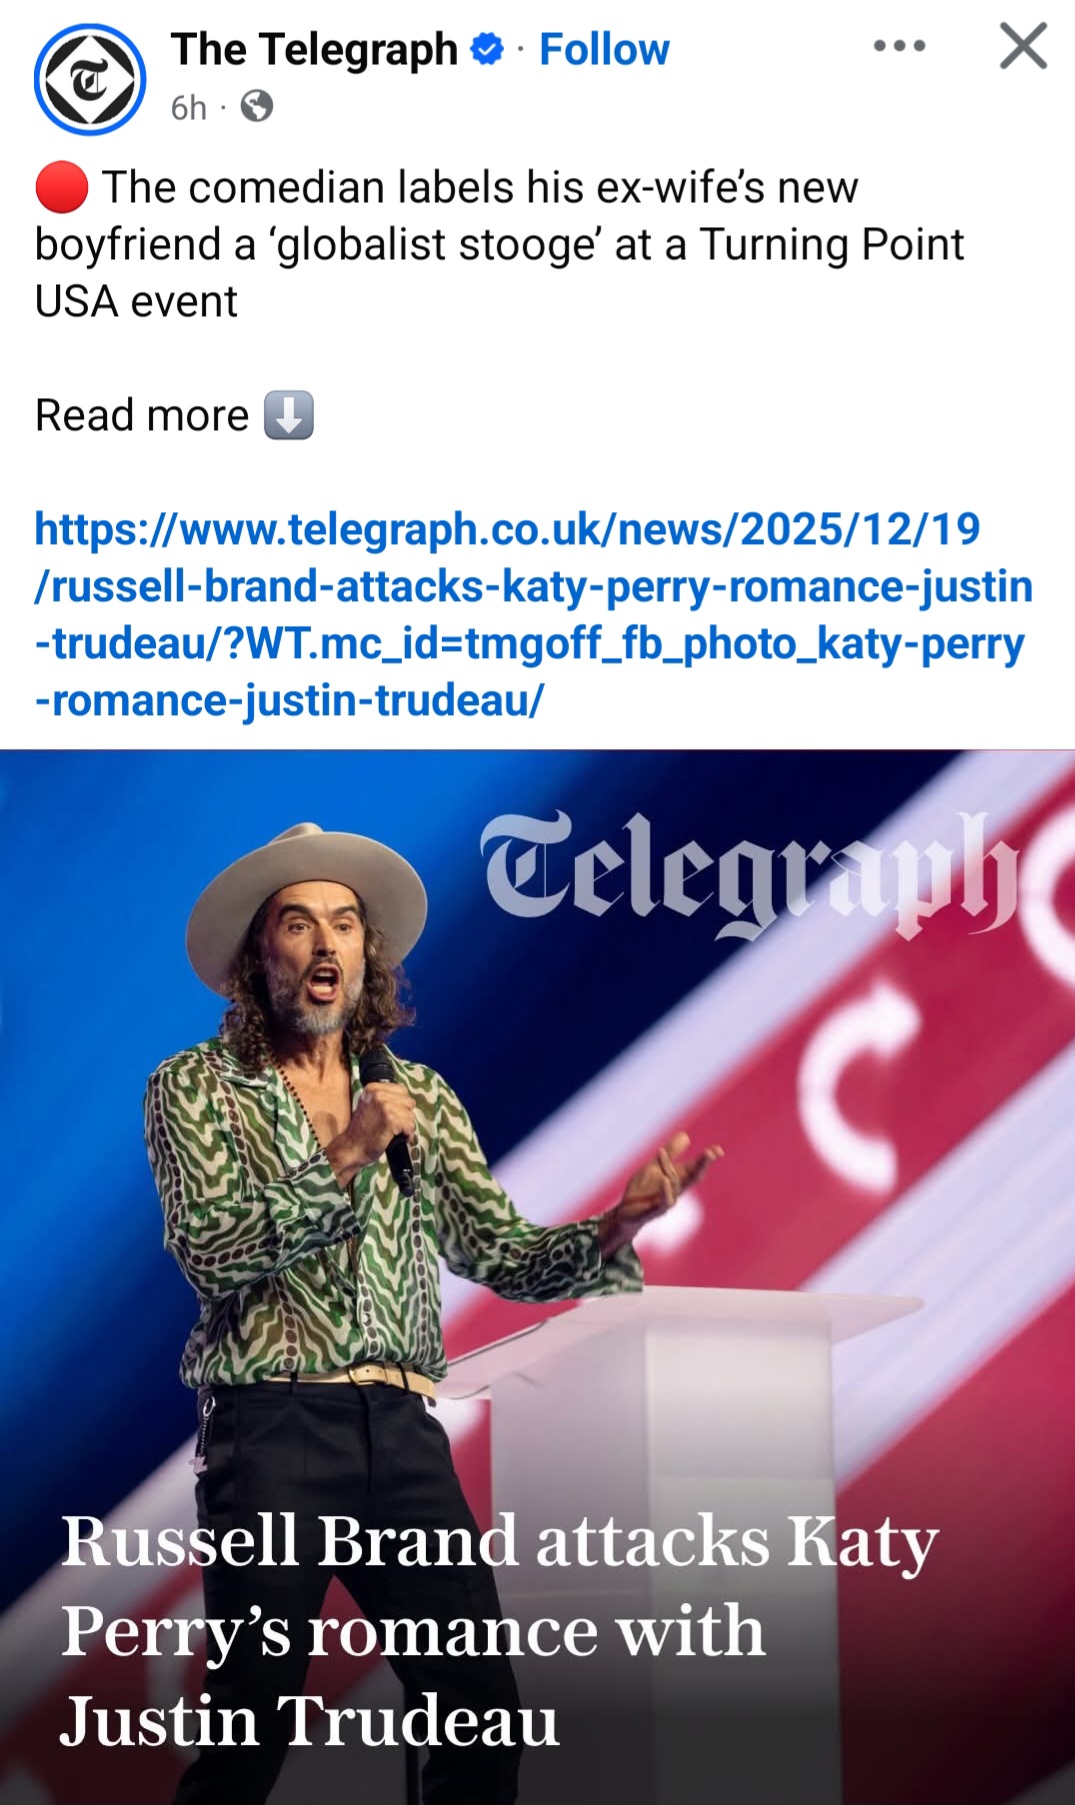The height and width of the screenshot is (1805, 1075).
Task: Open The Telegraph profile picture
Action: pos(90,79)
